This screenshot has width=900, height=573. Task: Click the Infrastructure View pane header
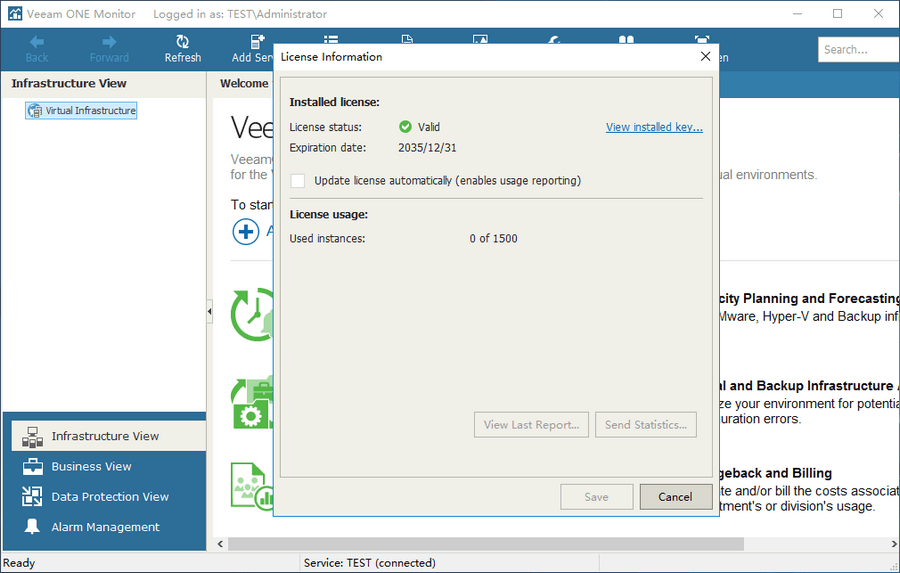pyautogui.click(x=69, y=83)
